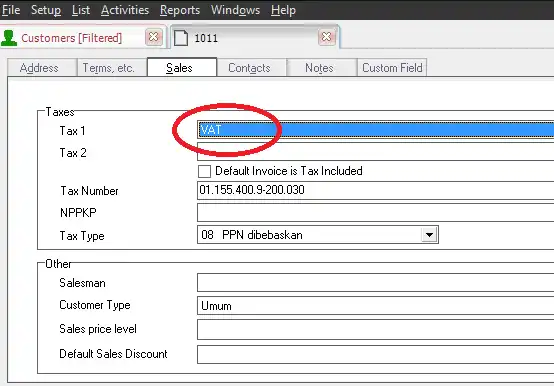This screenshot has height=386, width=554.
Task: Click the Salesman field
Action: click(376, 283)
